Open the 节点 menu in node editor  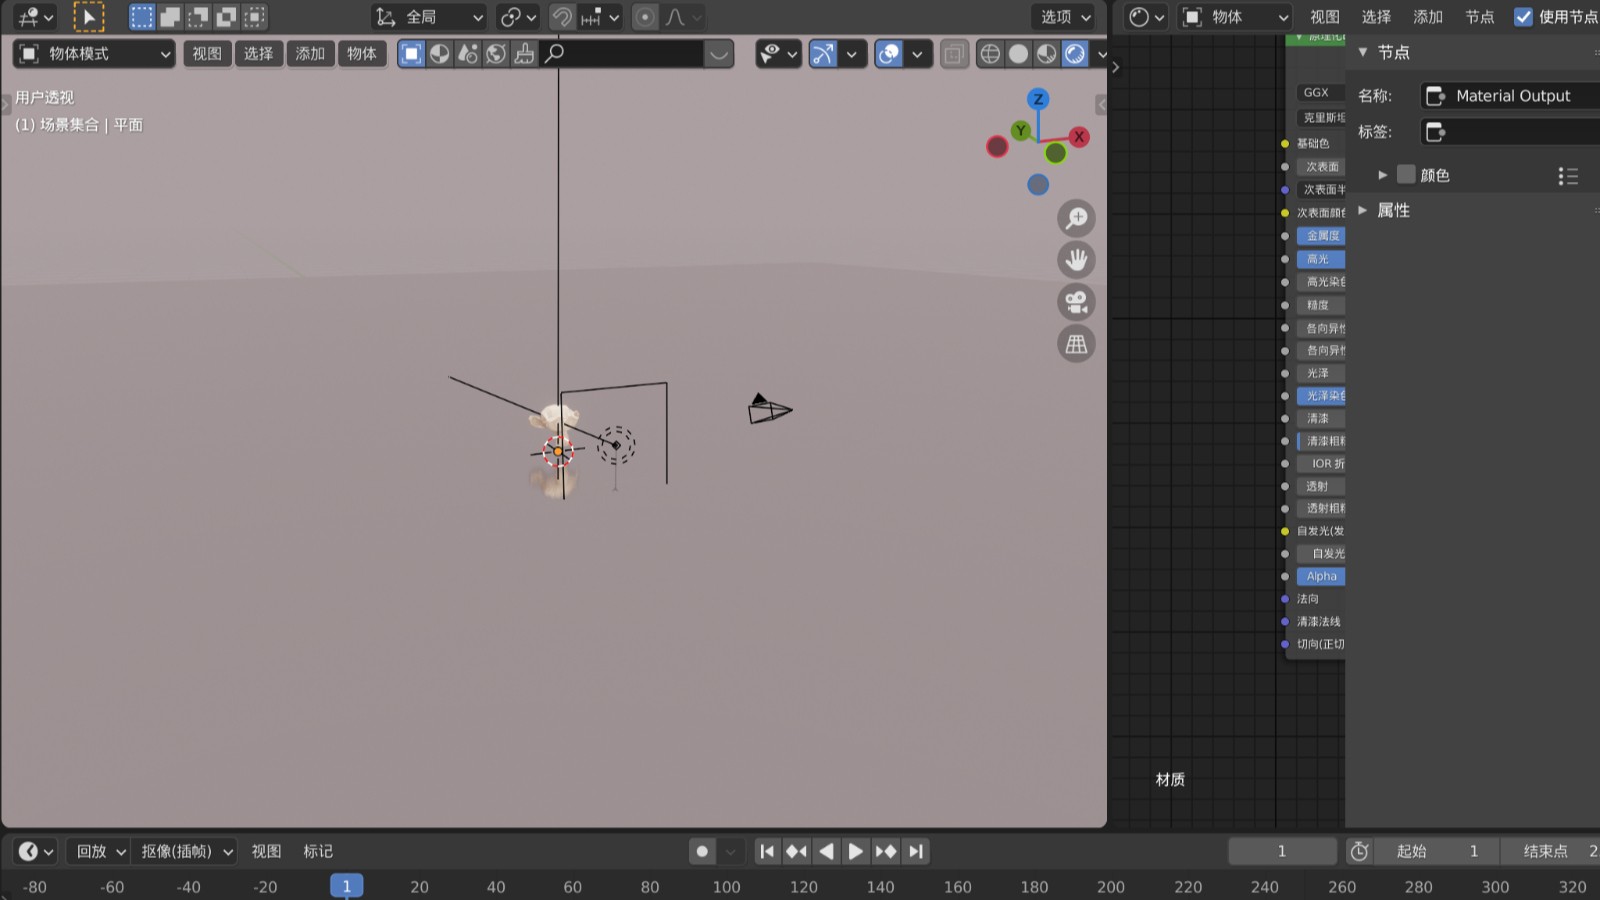pos(1479,17)
